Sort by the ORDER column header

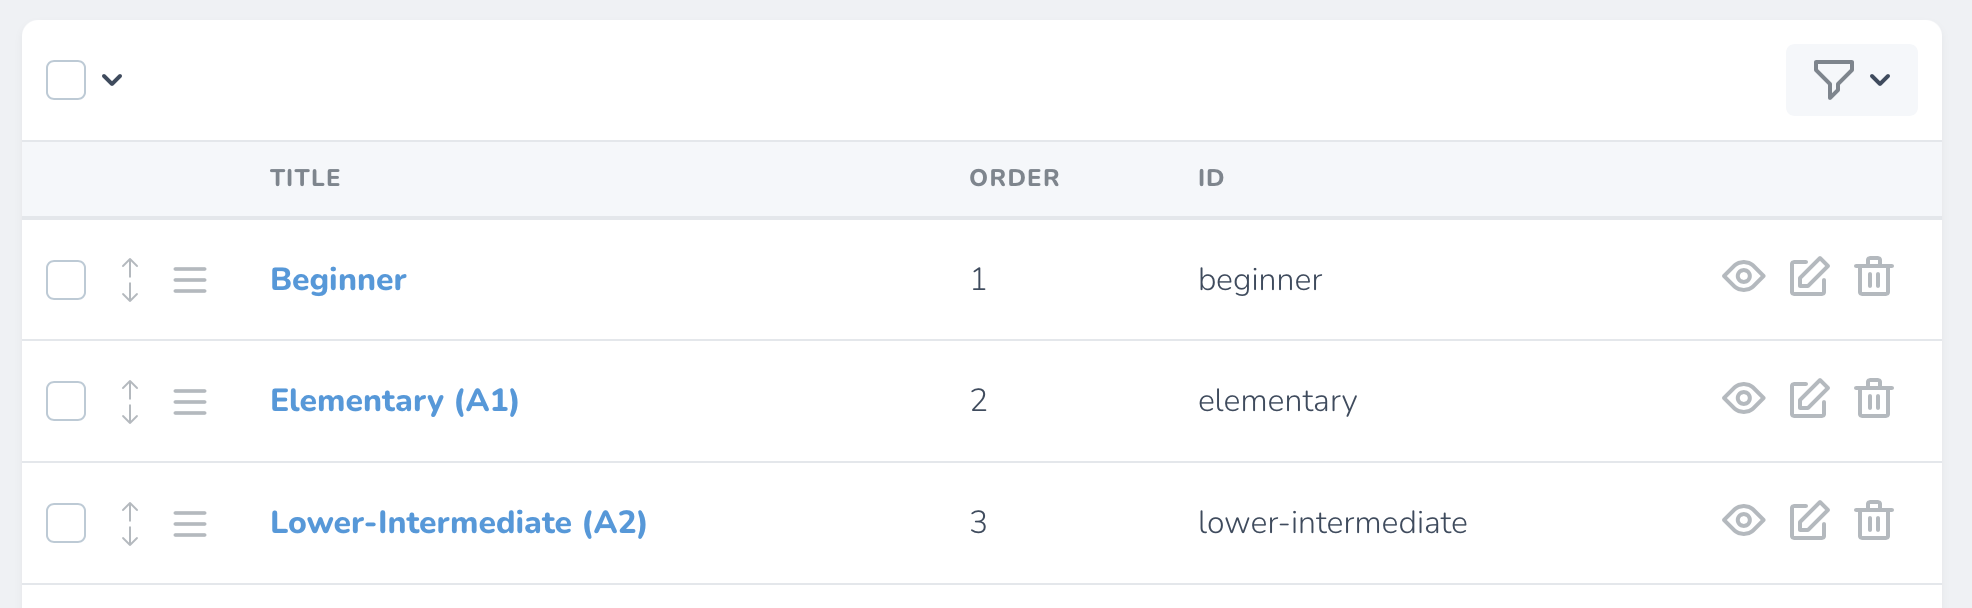coord(1014,178)
